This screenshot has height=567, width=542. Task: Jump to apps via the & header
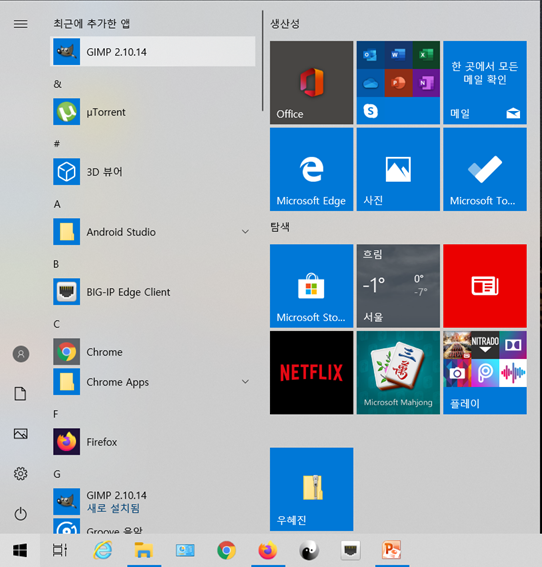pos(57,84)
